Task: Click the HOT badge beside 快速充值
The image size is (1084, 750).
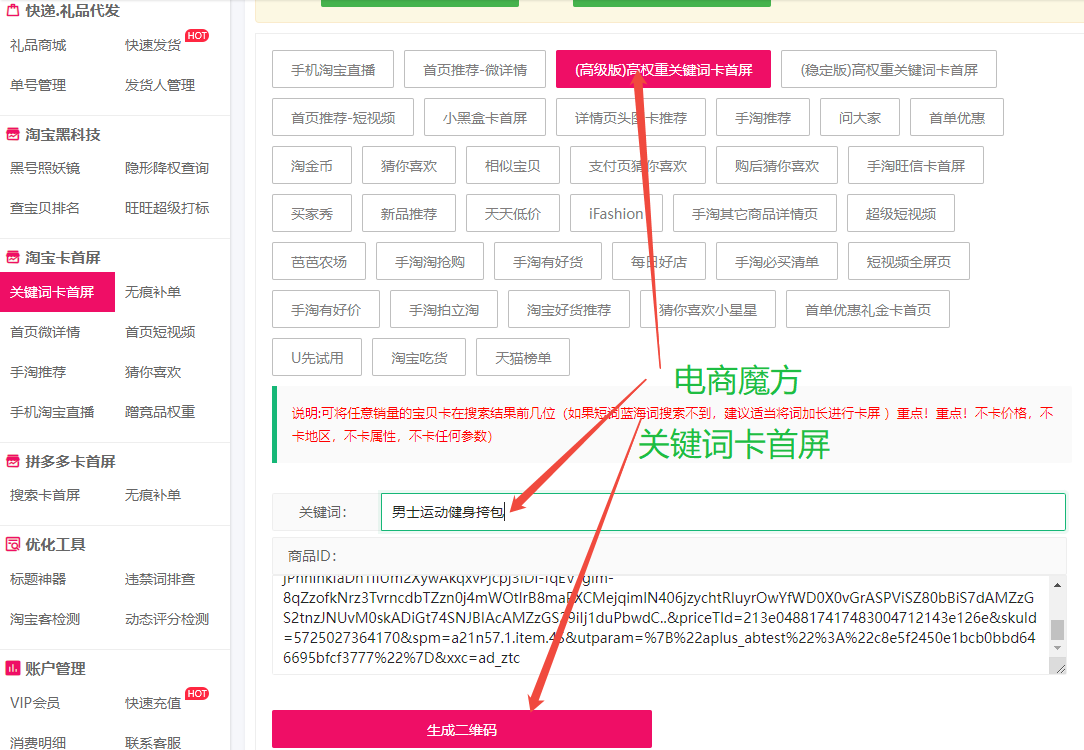Action: (x=197, y=693)
